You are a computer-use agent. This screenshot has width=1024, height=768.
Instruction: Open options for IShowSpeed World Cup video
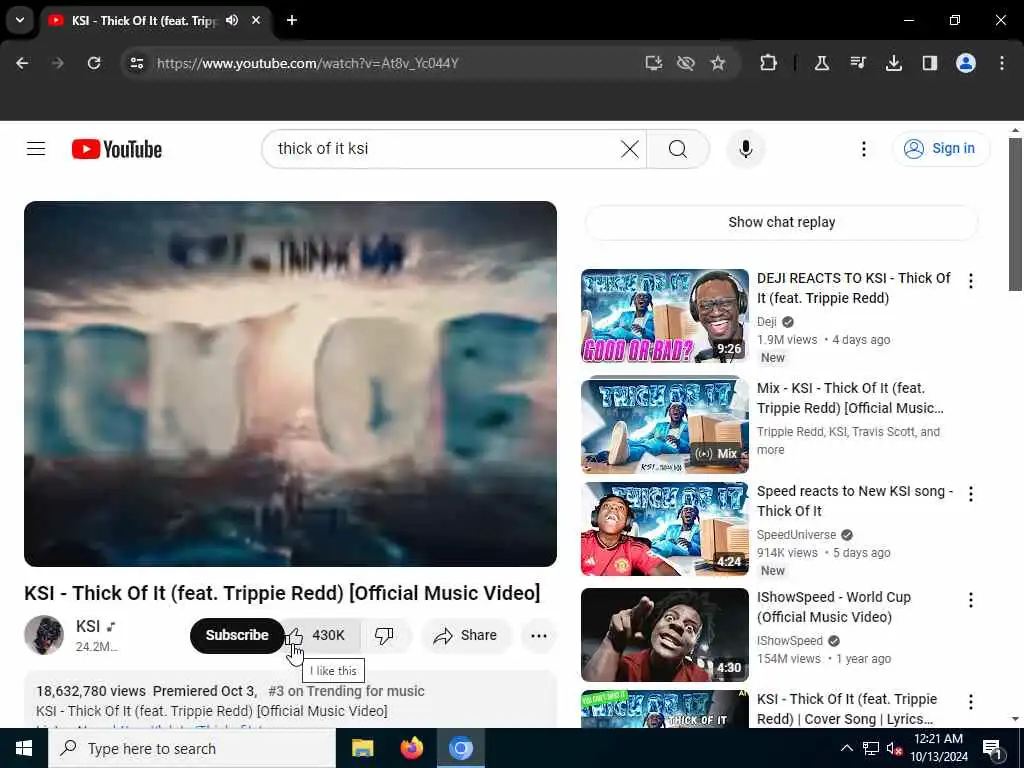[x=970, y=600]
